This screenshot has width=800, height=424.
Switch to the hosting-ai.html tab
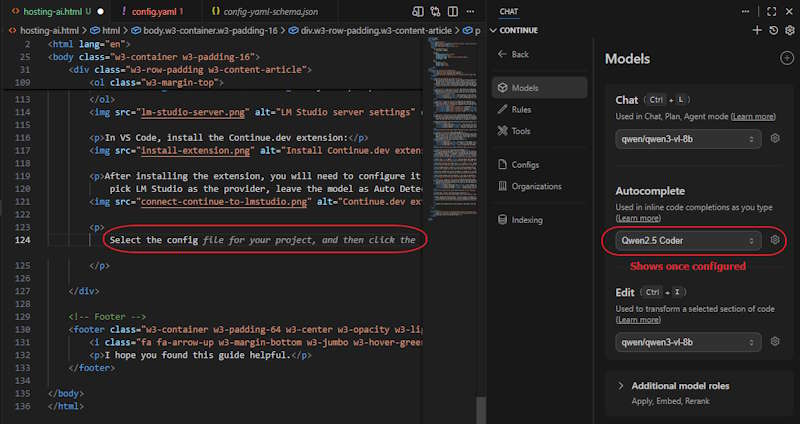pos(54,11)
